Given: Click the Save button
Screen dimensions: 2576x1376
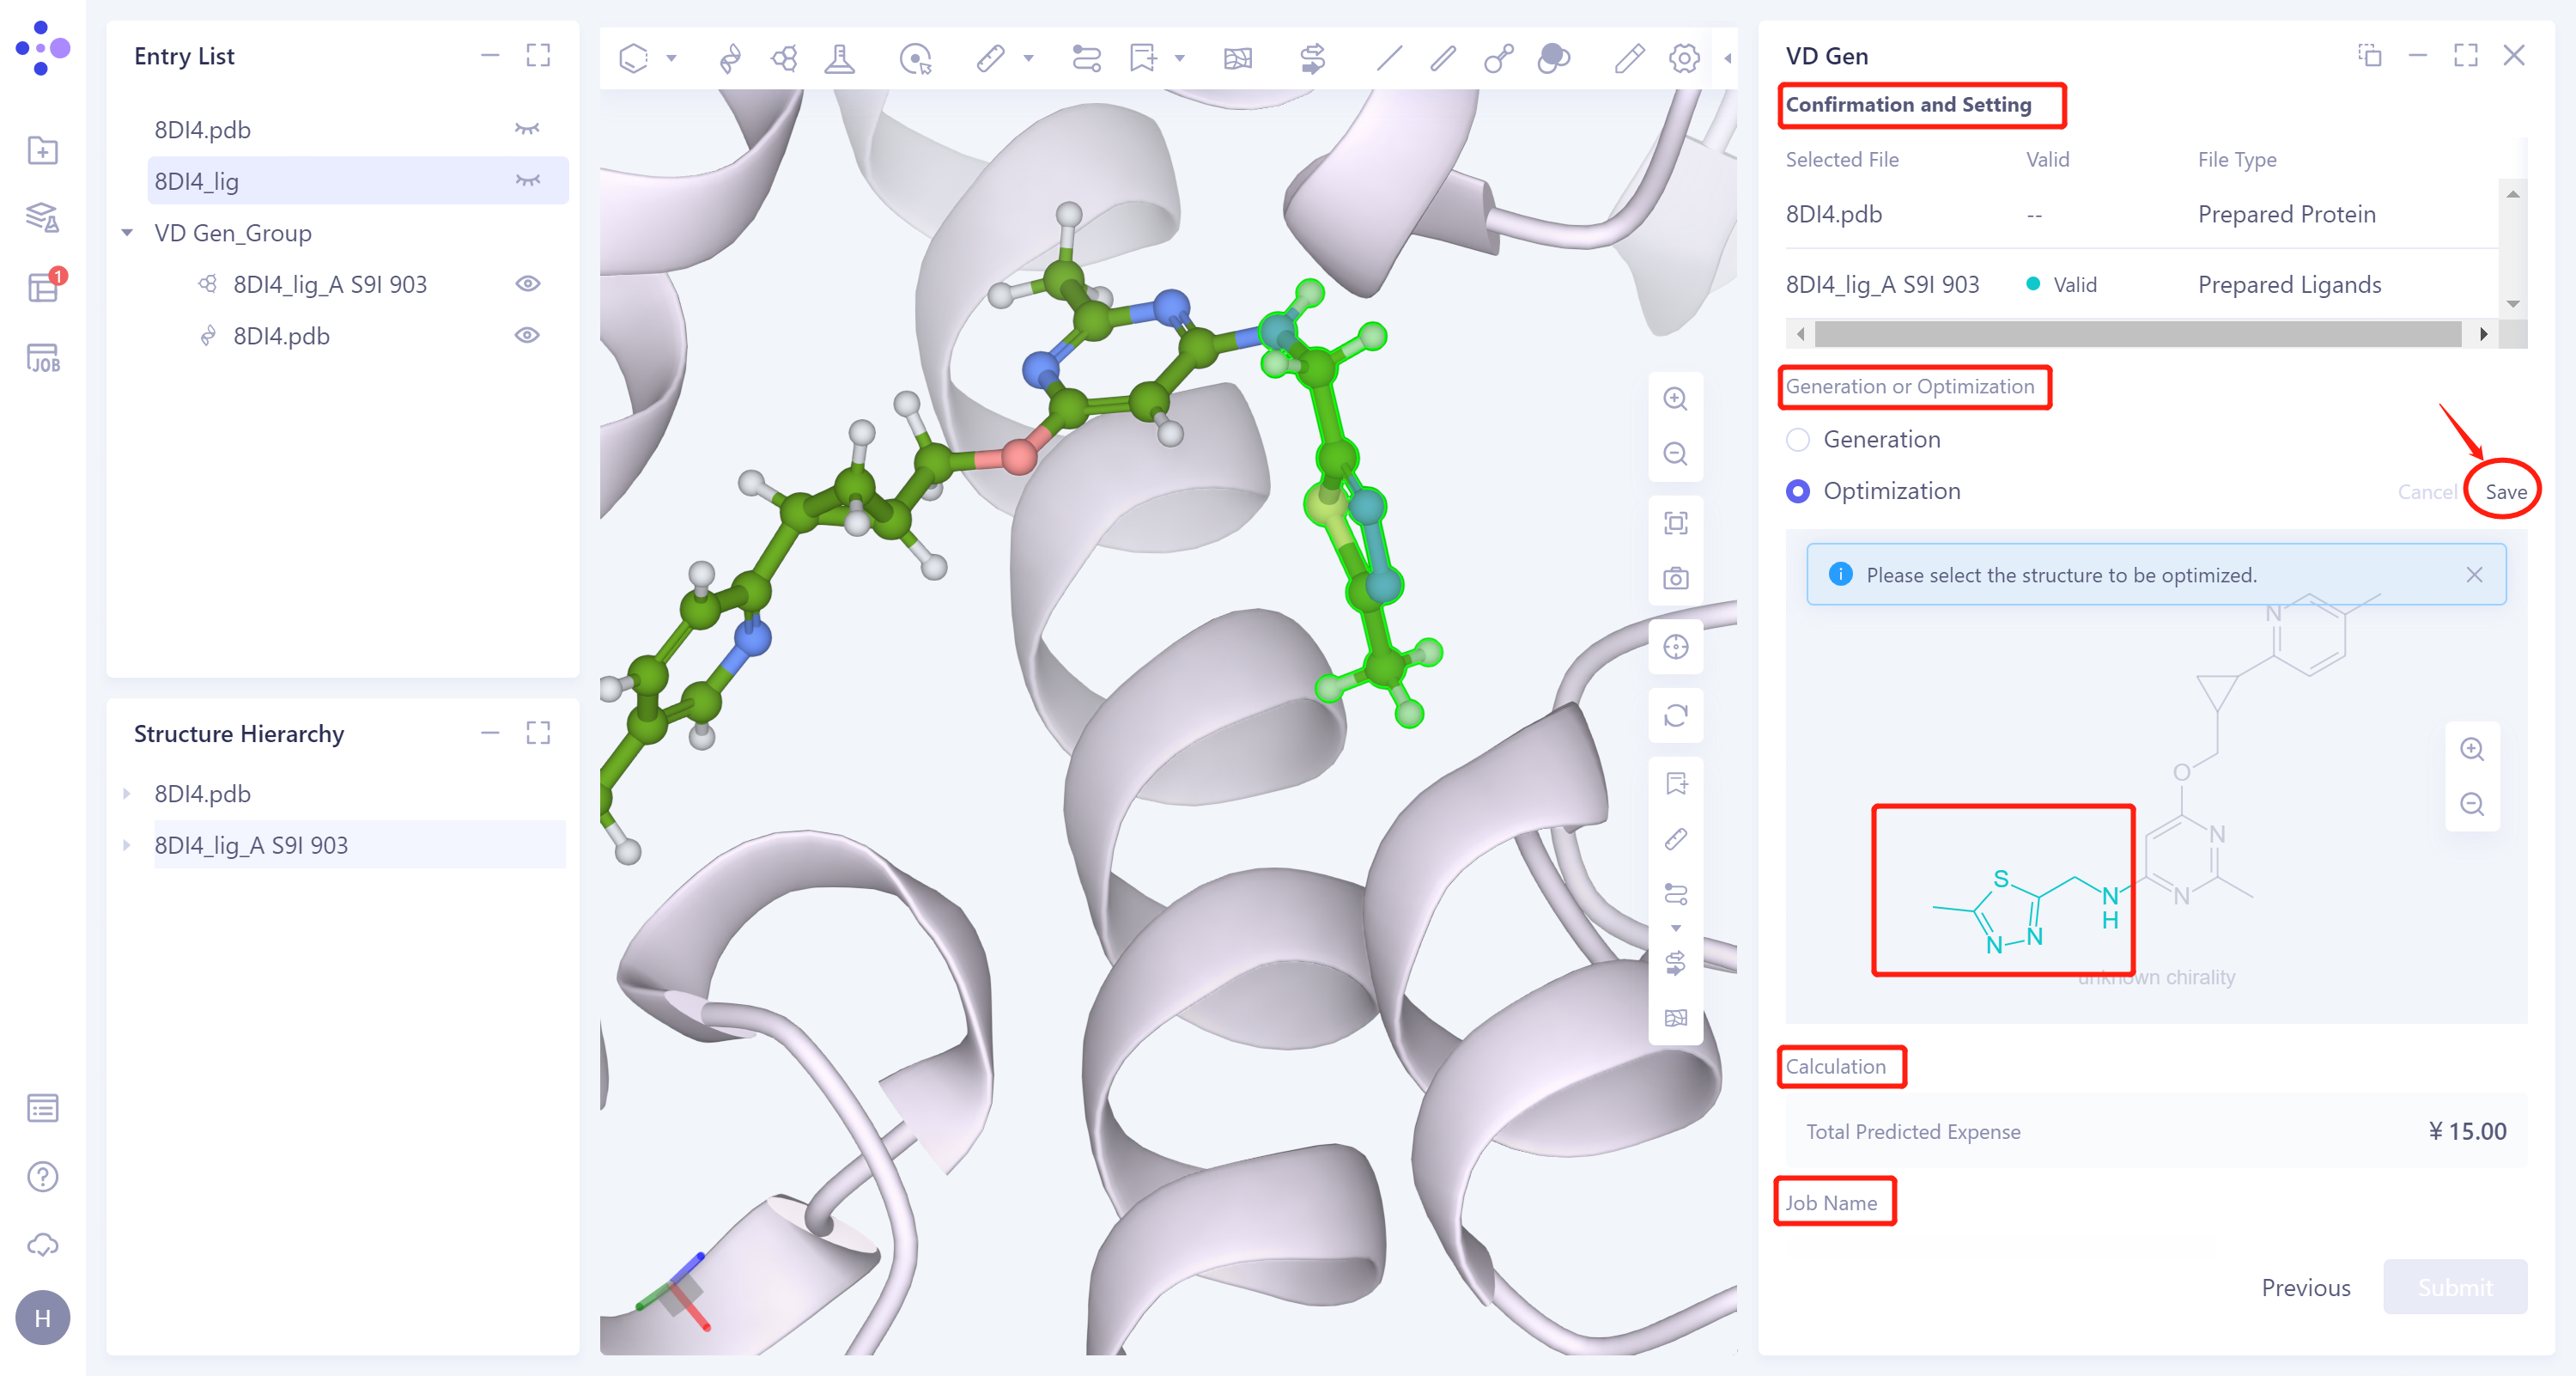Looking at the screenshot, I should click(2505, 491).
